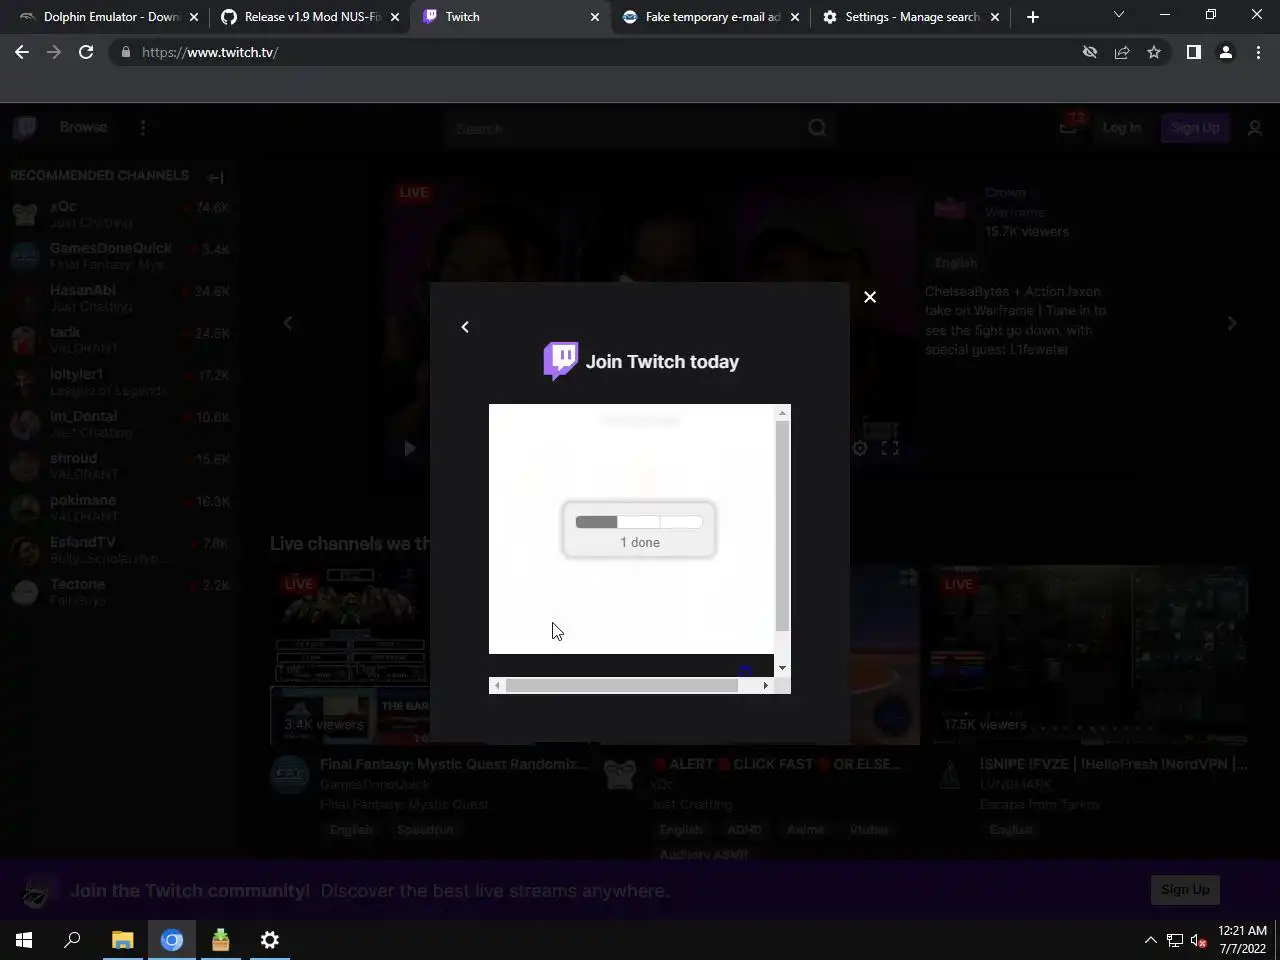Bookmark this page with the star
1280x960 pixels.
(1154, 52)
